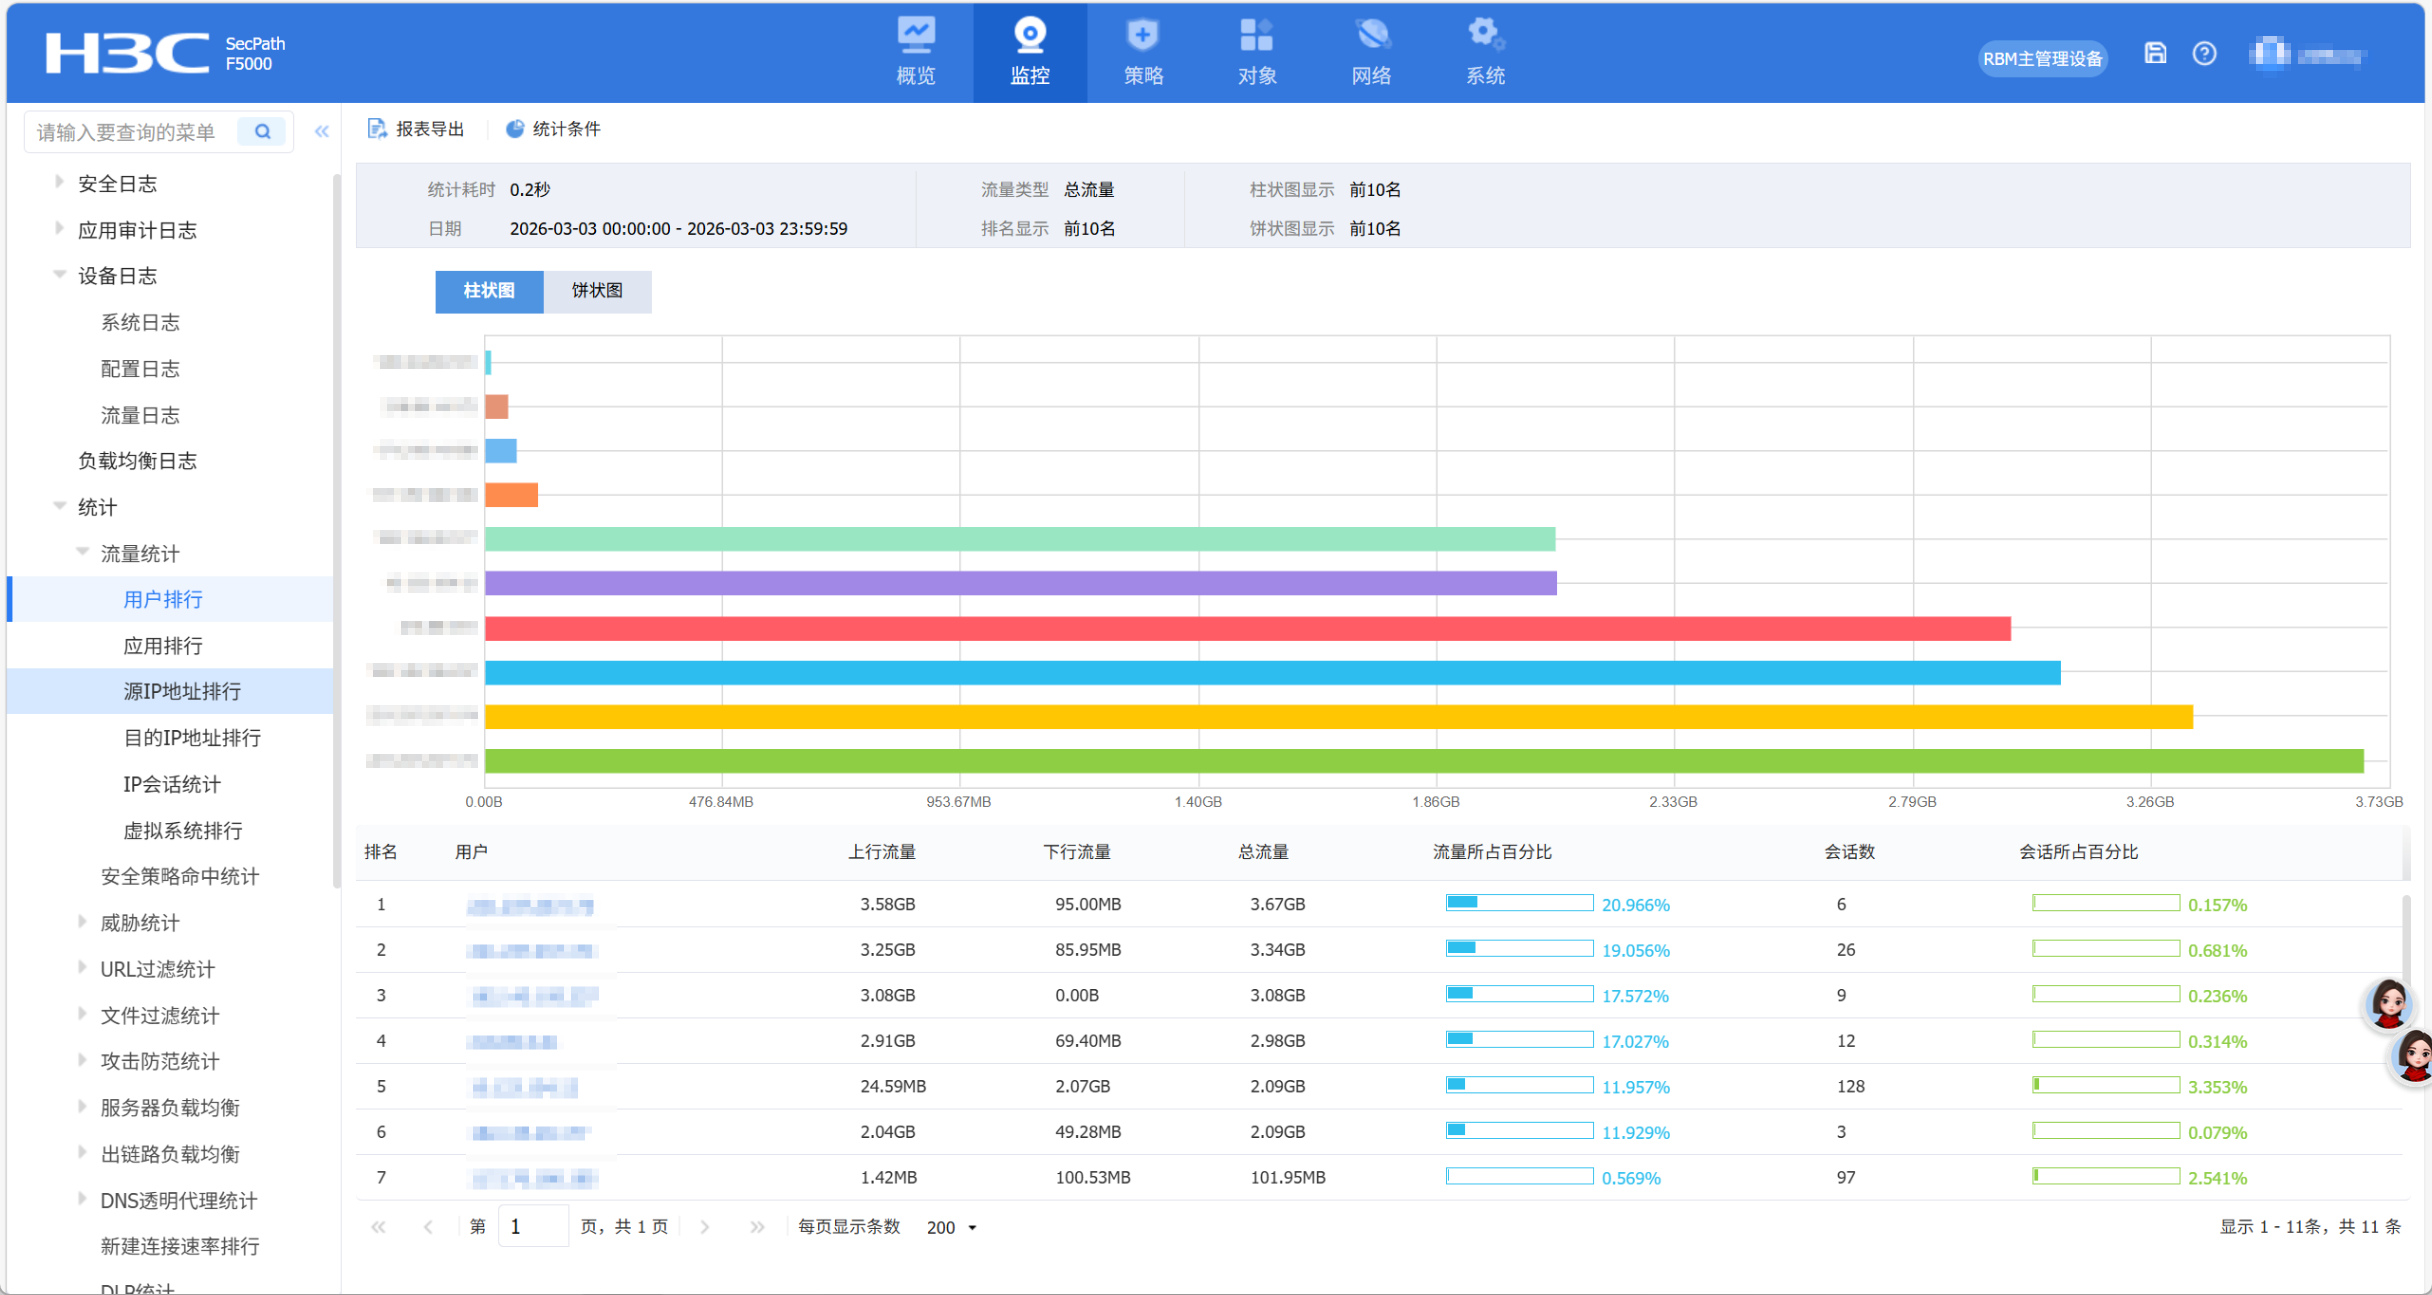Click the 报表导出 export button
Image resolution: width=2432 pixels, height=1295 pixels.
click(416, 129)
